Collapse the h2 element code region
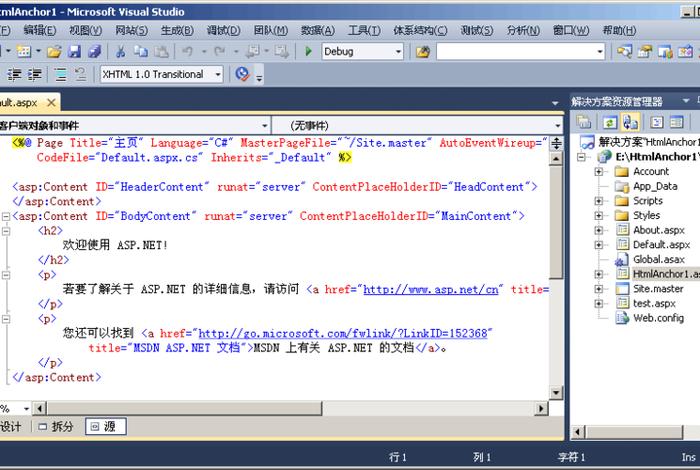This screenshot has height=470, width=700. coord(5,231)
